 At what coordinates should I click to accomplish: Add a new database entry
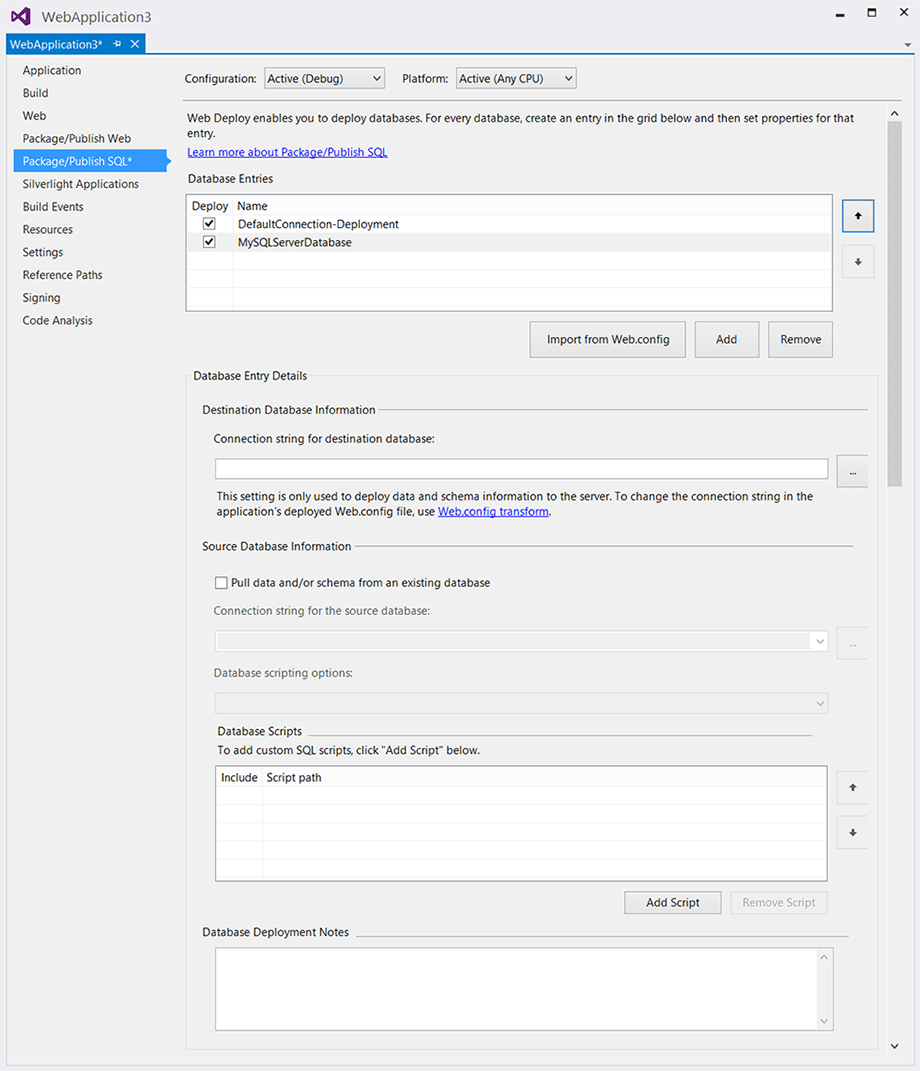[727, 339]
